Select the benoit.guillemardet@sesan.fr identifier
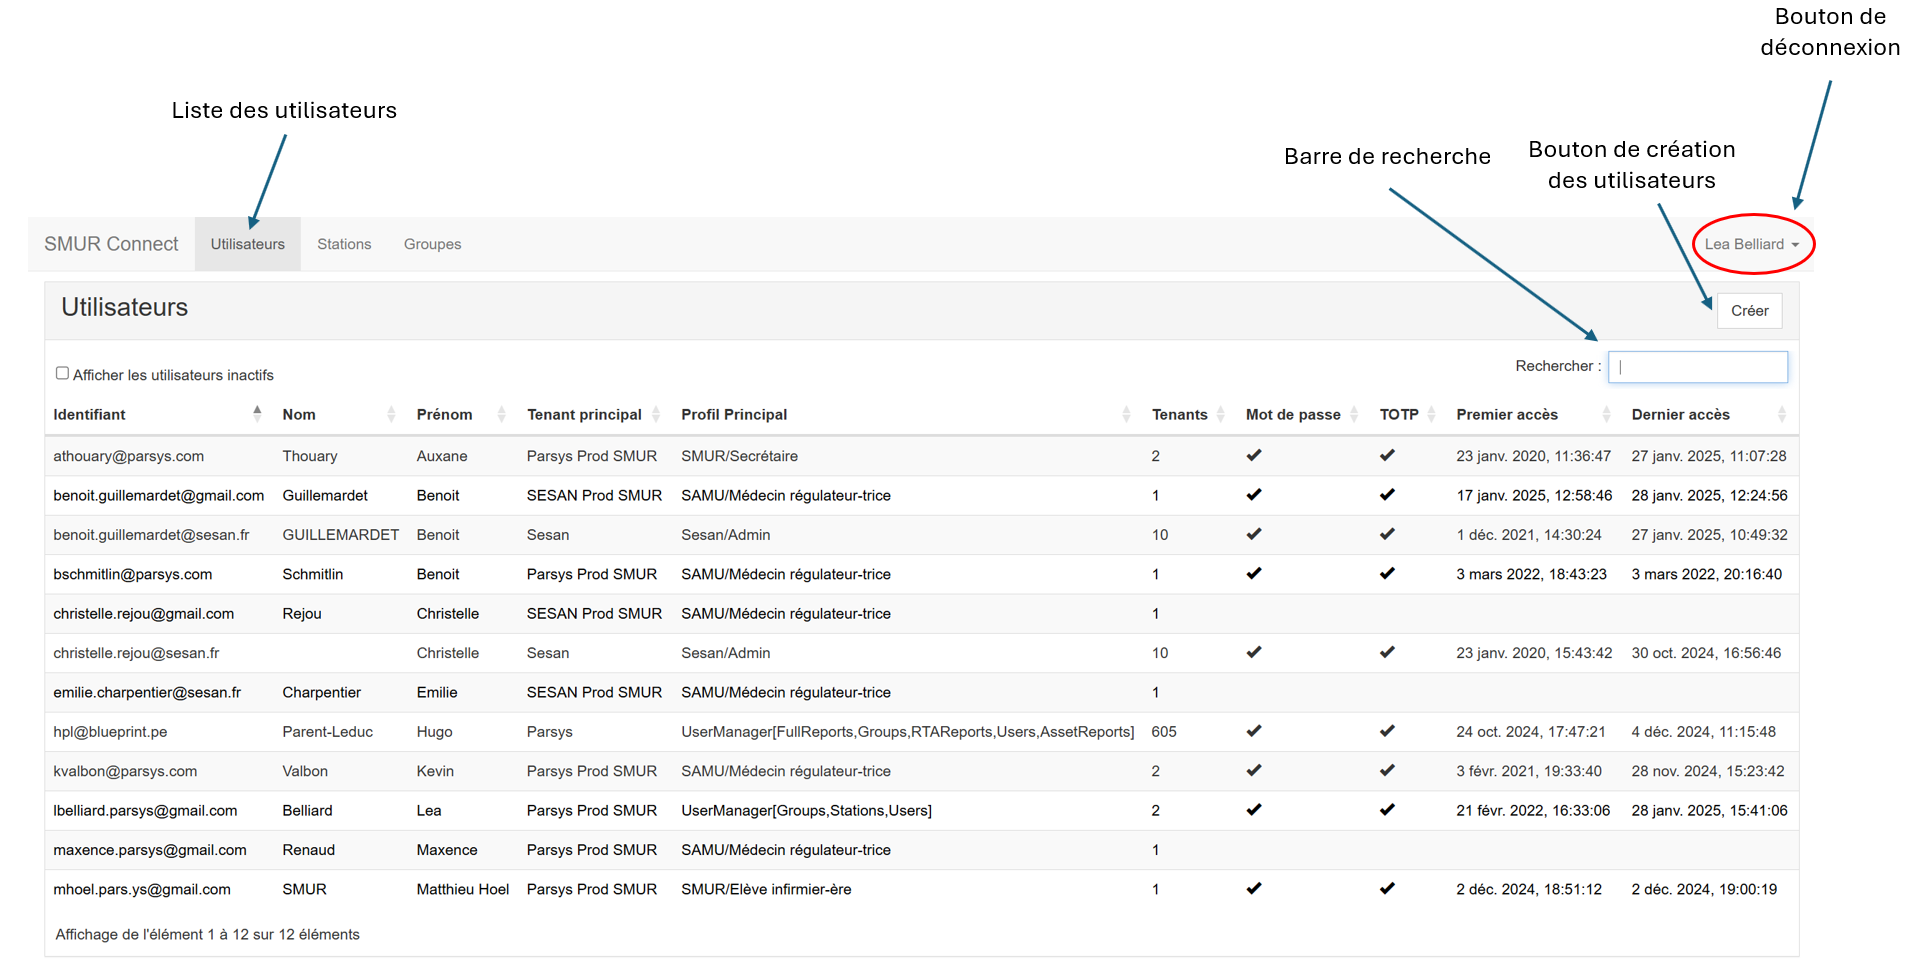1906x968 pixels. [152, 535]
